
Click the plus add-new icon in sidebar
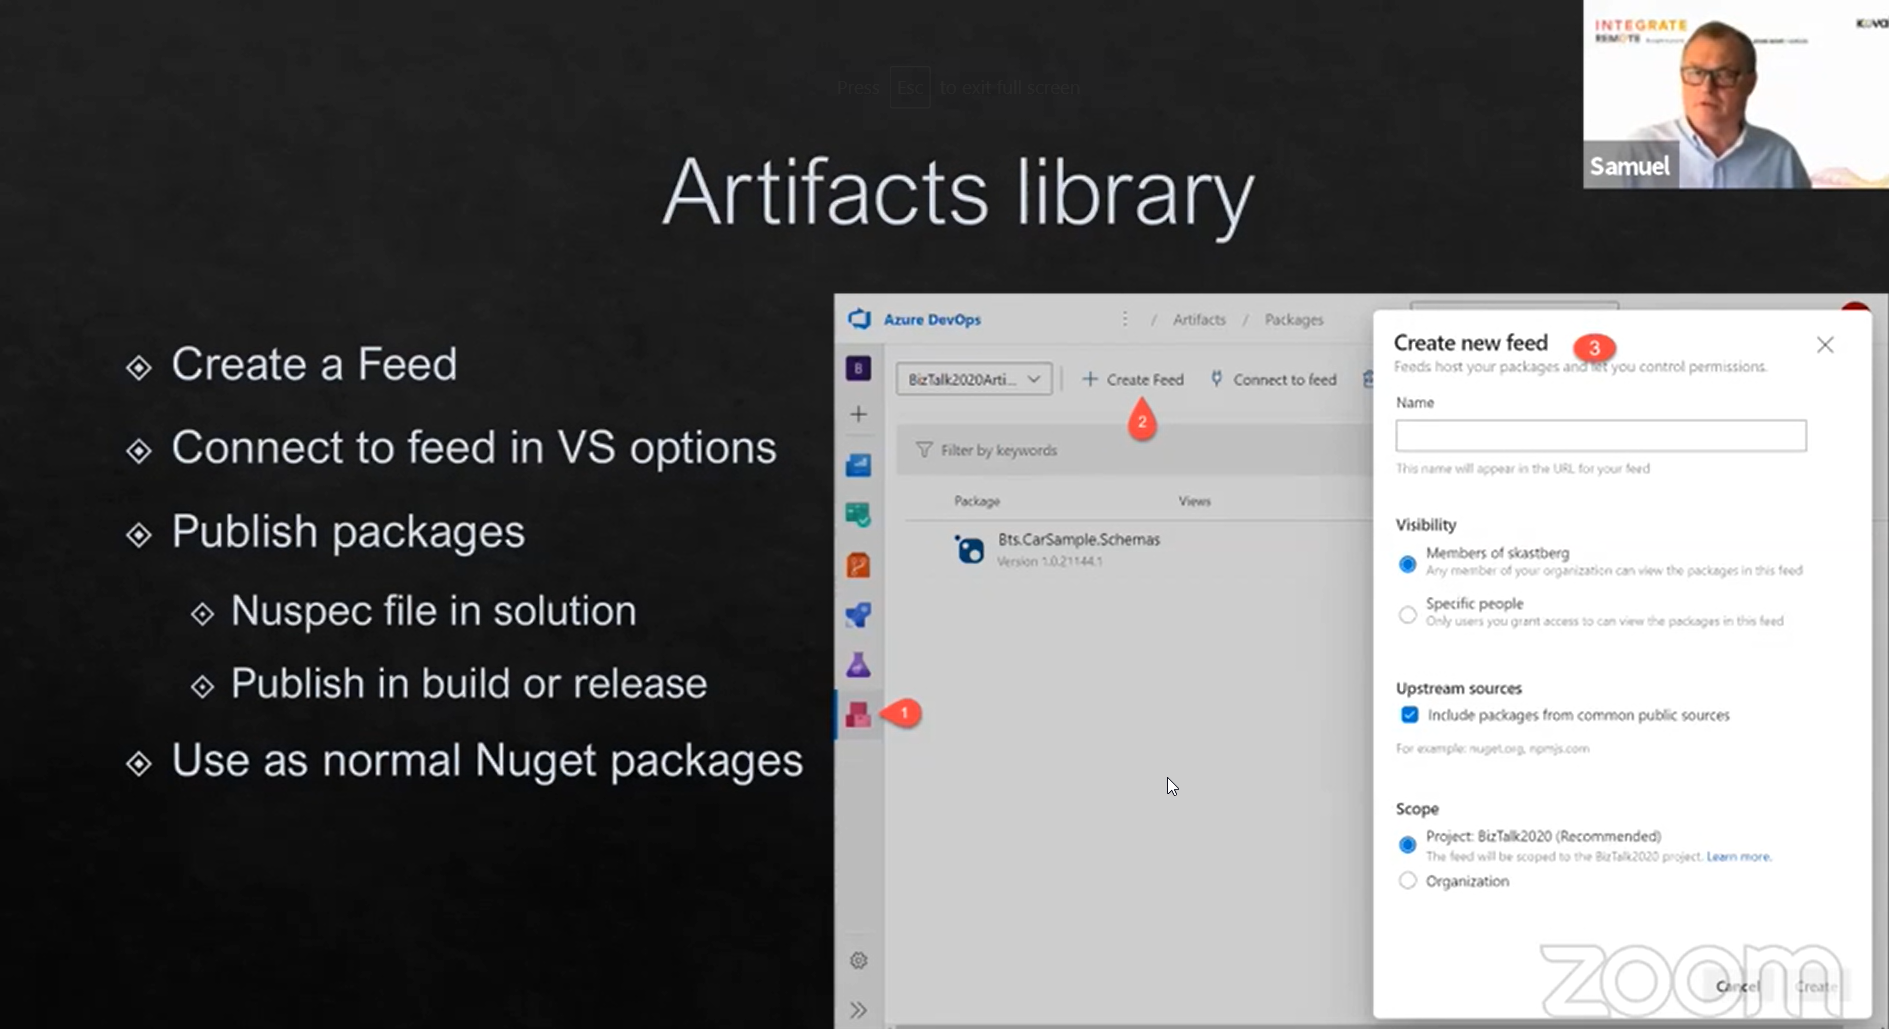[x=858, y=414]
